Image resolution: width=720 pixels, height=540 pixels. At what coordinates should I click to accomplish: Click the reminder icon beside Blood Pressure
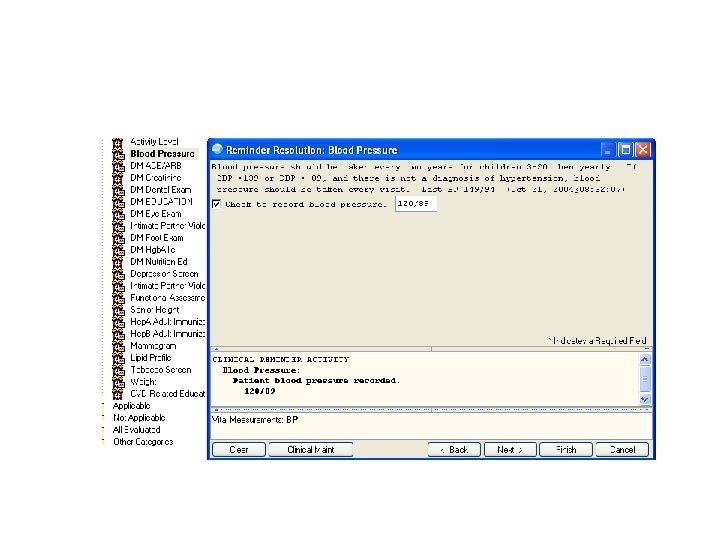point(118,154)
